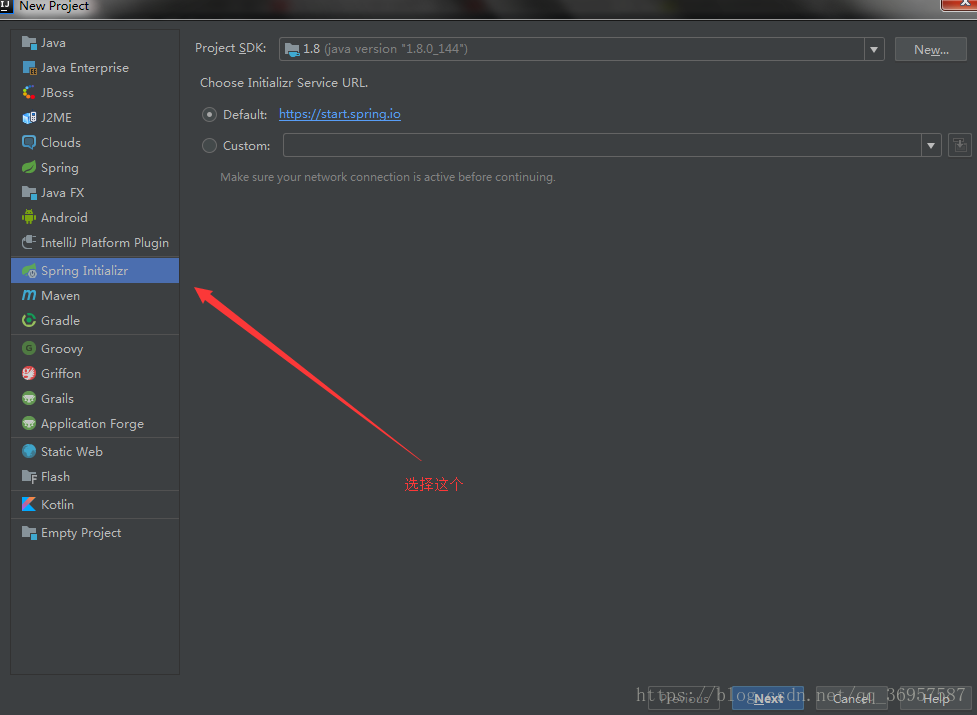Open the Project SDK dropdown arrow
Image resolution: width=977 pixels, height=715 pixels.
click(x=874, y=49)
